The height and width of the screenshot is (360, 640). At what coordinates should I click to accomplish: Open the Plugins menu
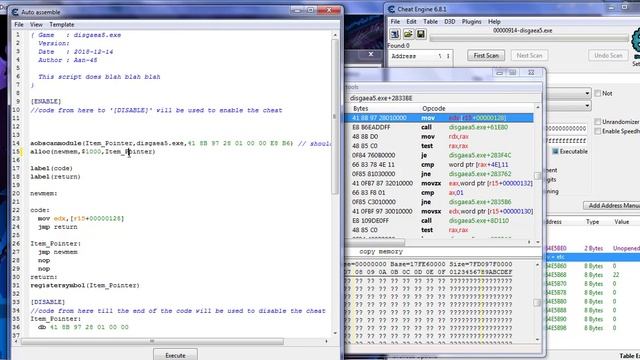click(471, 22)
